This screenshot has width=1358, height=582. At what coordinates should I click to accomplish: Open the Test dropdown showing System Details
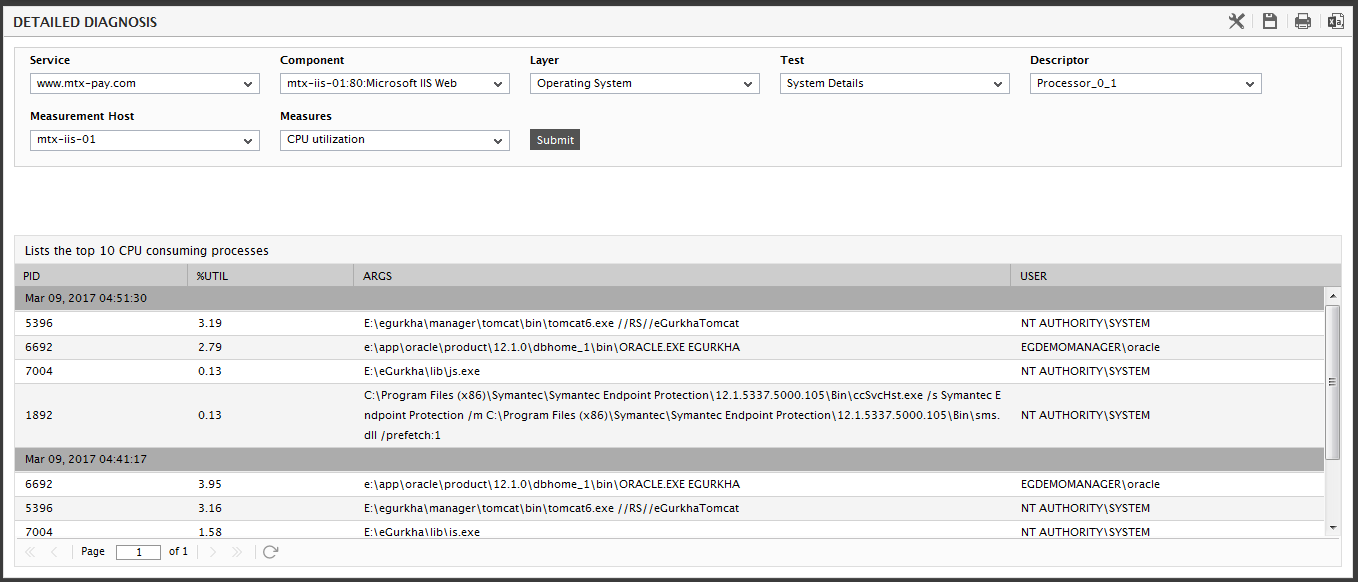pyautogui.click(x=895, y=84)
